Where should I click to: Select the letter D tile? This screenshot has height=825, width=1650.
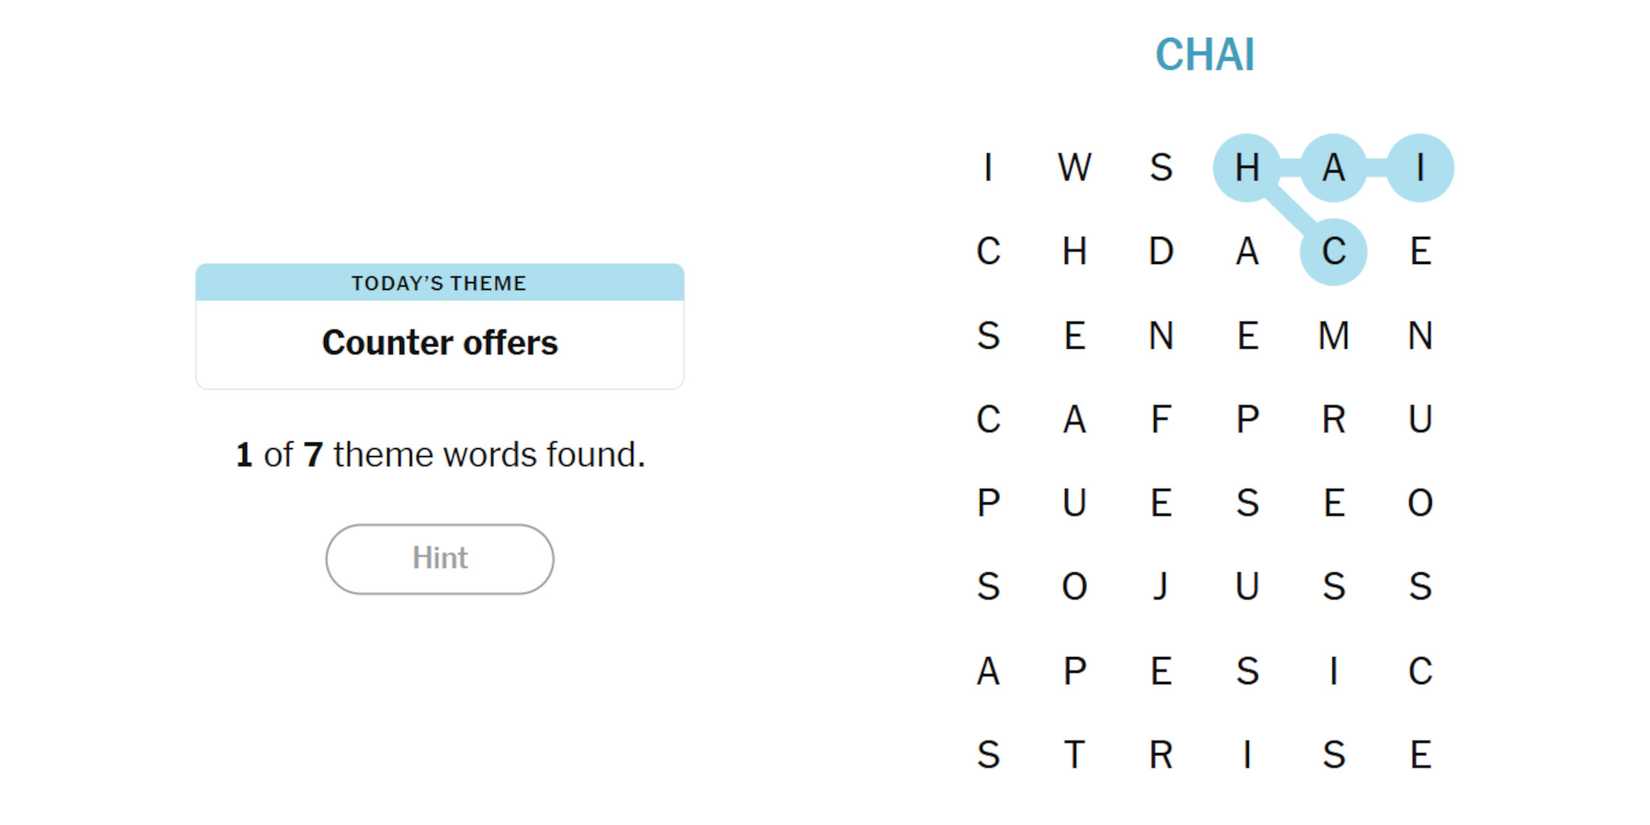tap(1160, 251)
